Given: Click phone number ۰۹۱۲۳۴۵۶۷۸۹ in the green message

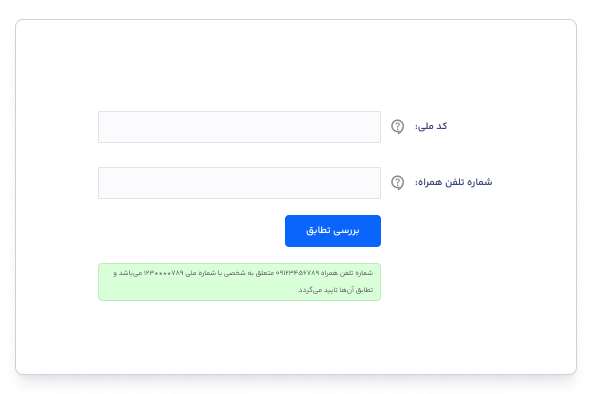Looking at the screenshot, I should tap(298, 273).
